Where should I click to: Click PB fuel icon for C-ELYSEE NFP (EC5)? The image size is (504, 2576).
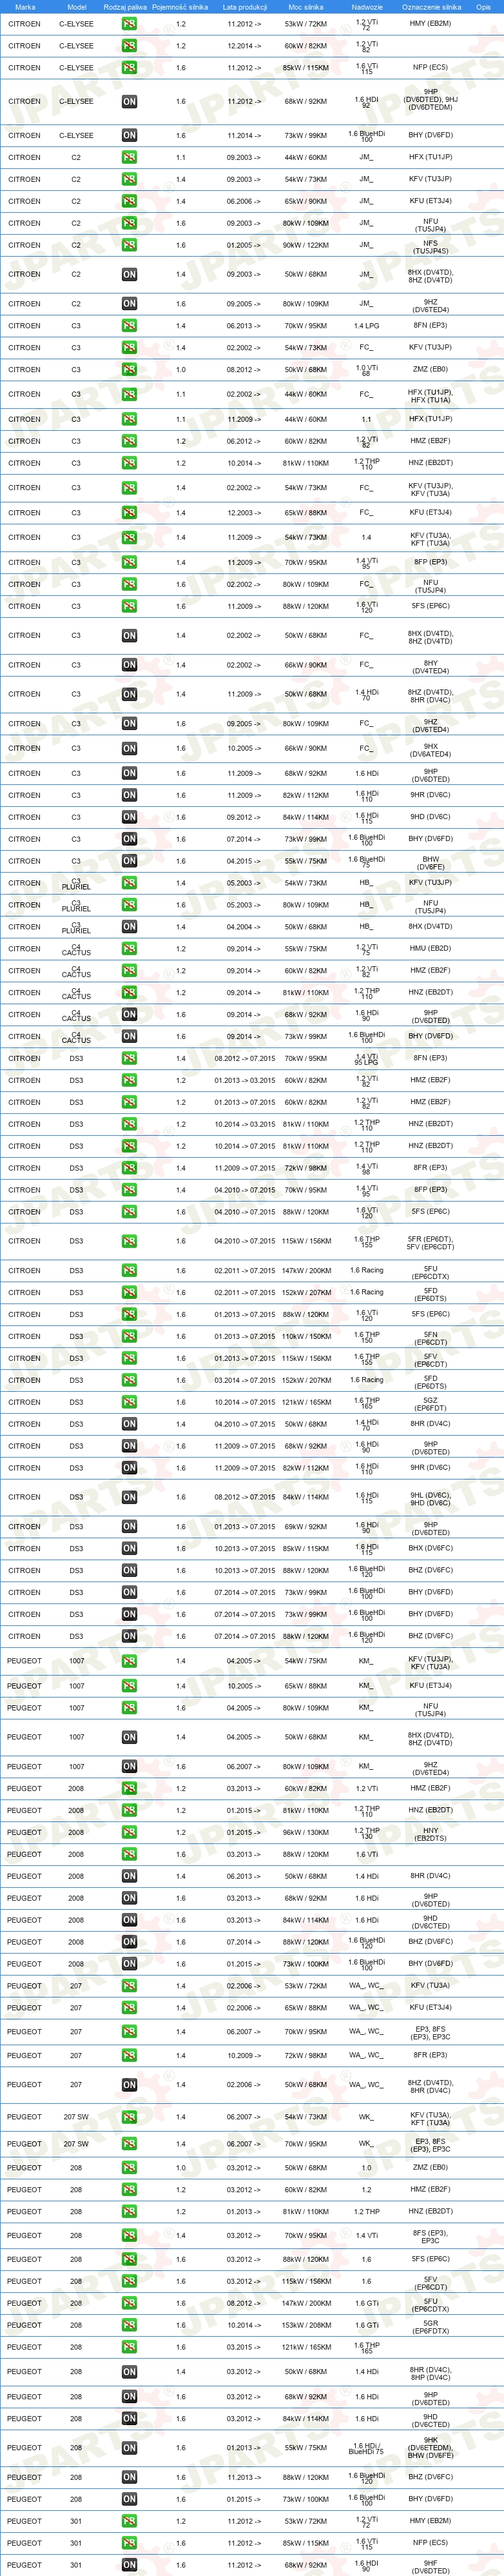tap(129, 68)
